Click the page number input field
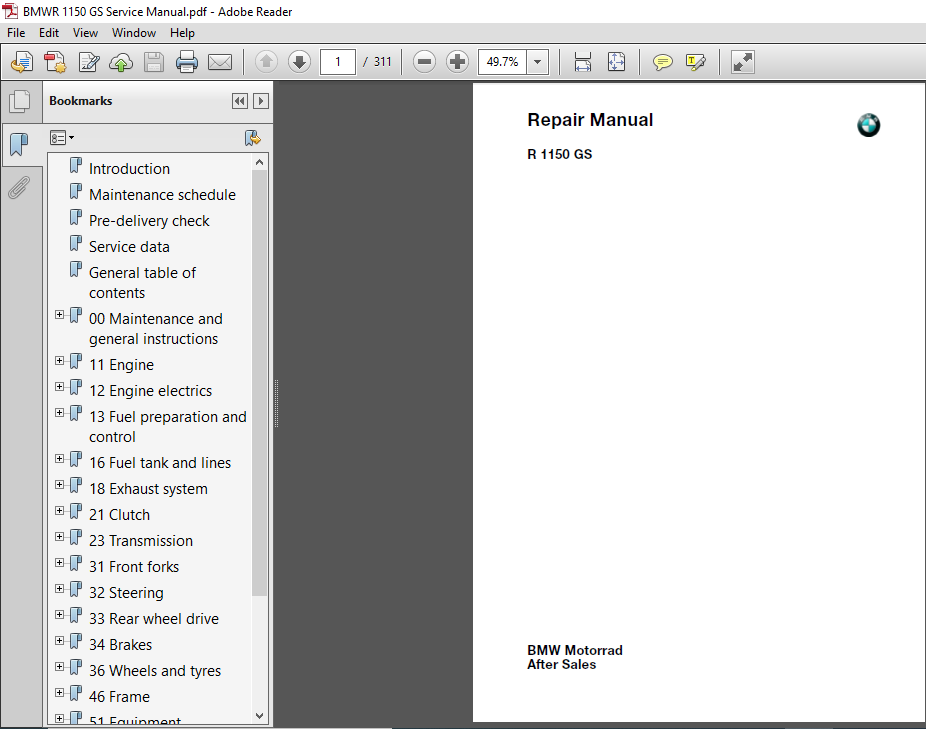 pyautogui.click(x=338, y=61)
